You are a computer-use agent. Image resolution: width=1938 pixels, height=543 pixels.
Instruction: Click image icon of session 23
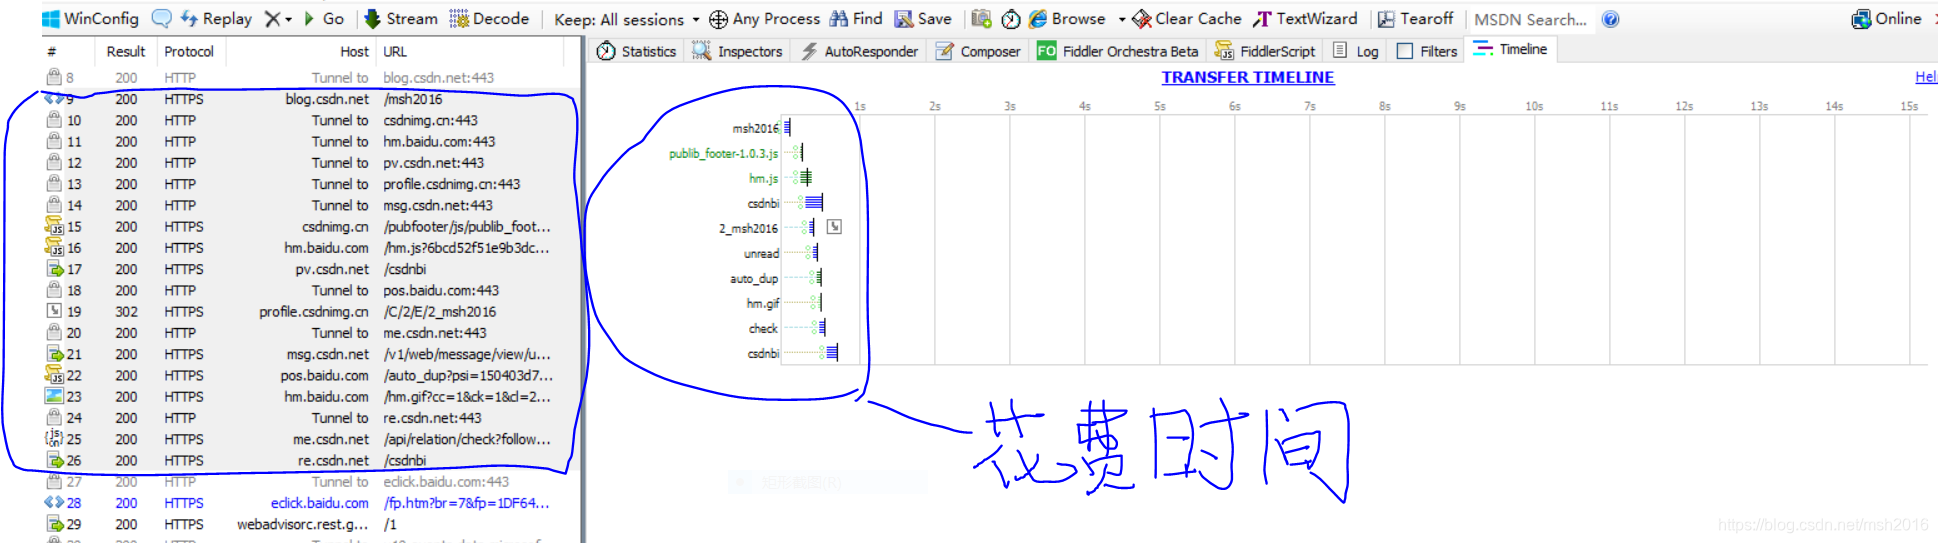pyautogui.click(x=54, y=396)
